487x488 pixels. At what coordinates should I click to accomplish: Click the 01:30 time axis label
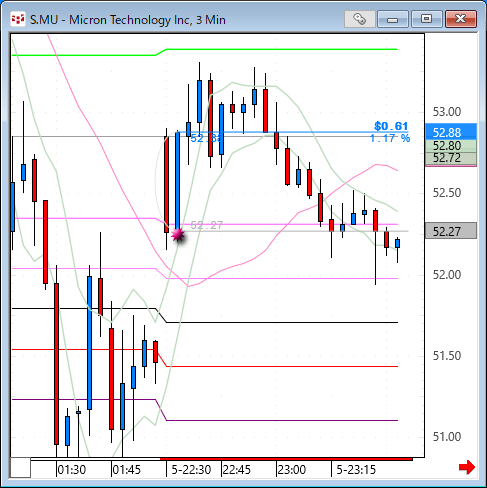[x=72, y=470]
